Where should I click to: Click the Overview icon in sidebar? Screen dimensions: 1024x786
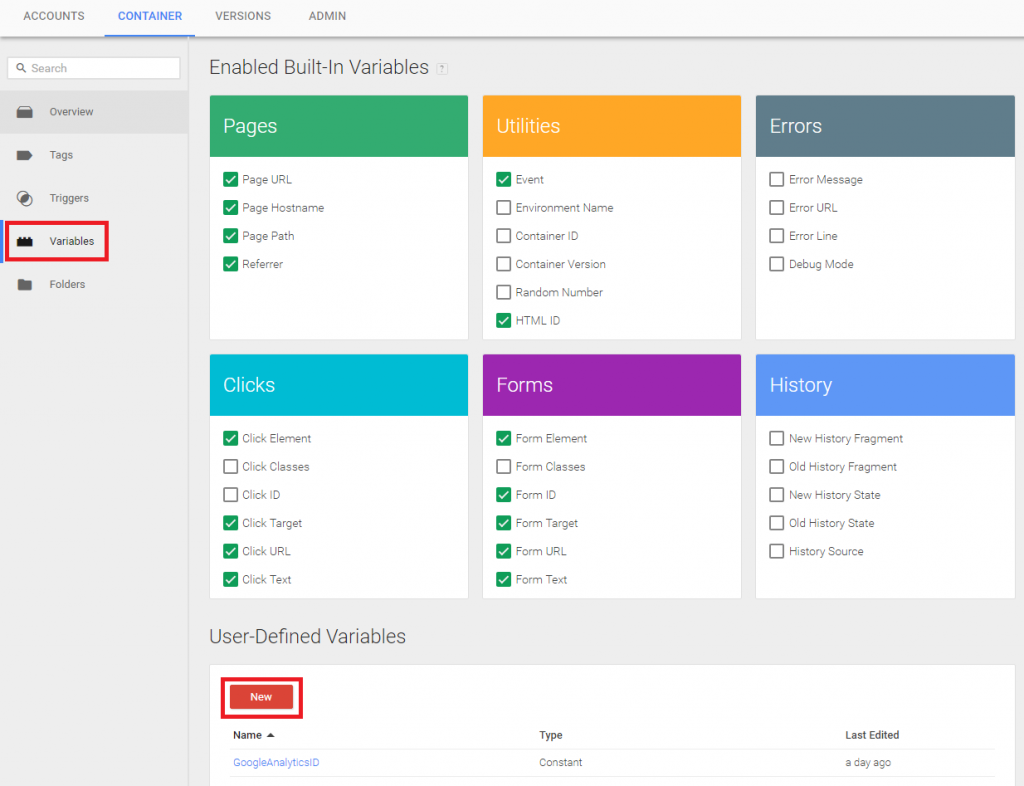[x=25, y=112]
